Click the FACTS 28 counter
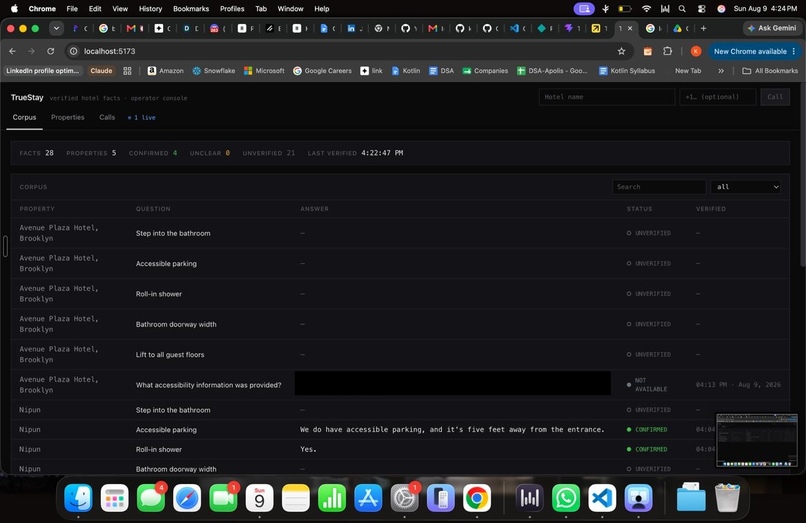The width and height of the screenshot is (806, 523). pos(36,153)
